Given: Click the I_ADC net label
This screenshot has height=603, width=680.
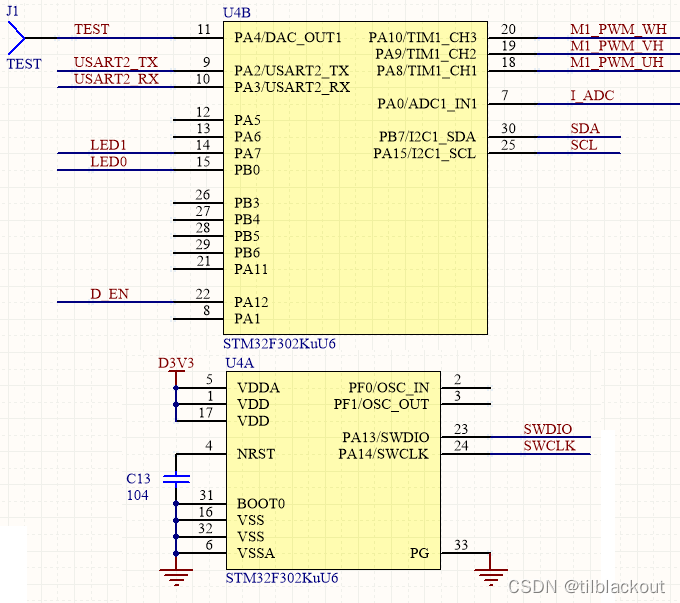Looking at the screenshot, I should click(592, 95).
